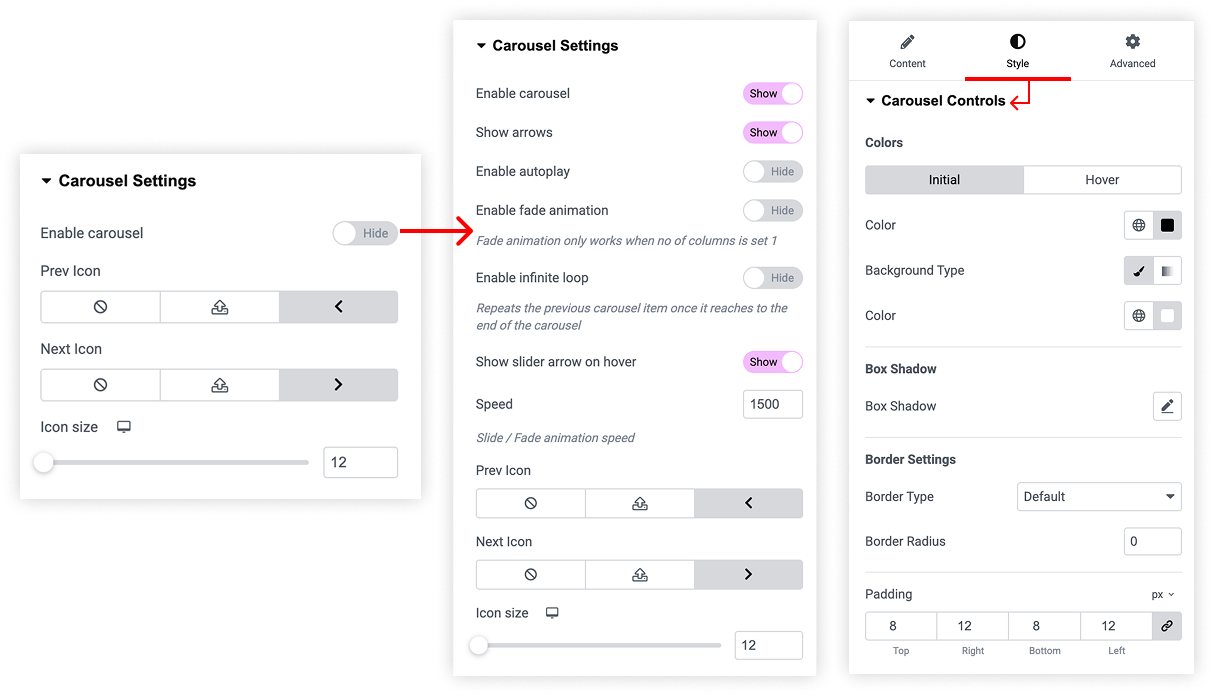Click the Box Shadow edit pencil icon

tap(1167, 406)
